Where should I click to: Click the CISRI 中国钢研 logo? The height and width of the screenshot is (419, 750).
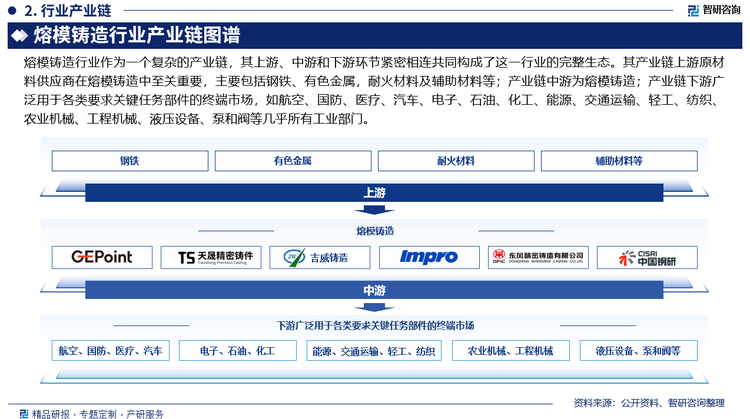tap(647, 257)
